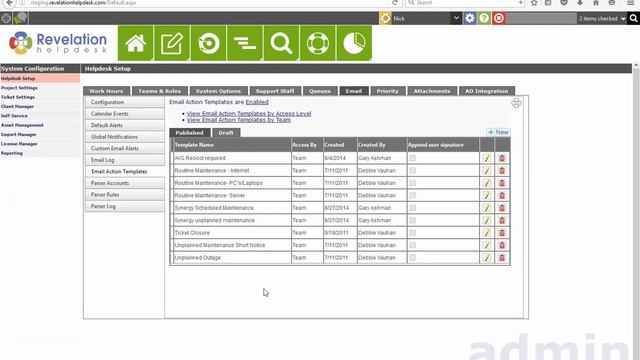Delete the Unplanned Outage template
Screen dimensions: 640x360
coord(502,258)
